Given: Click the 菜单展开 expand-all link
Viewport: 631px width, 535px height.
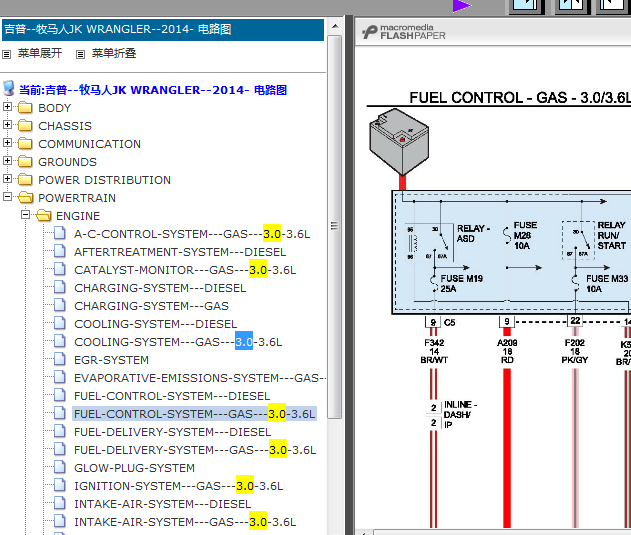Looking at the screenshot, I should click(x=40, y=53).
